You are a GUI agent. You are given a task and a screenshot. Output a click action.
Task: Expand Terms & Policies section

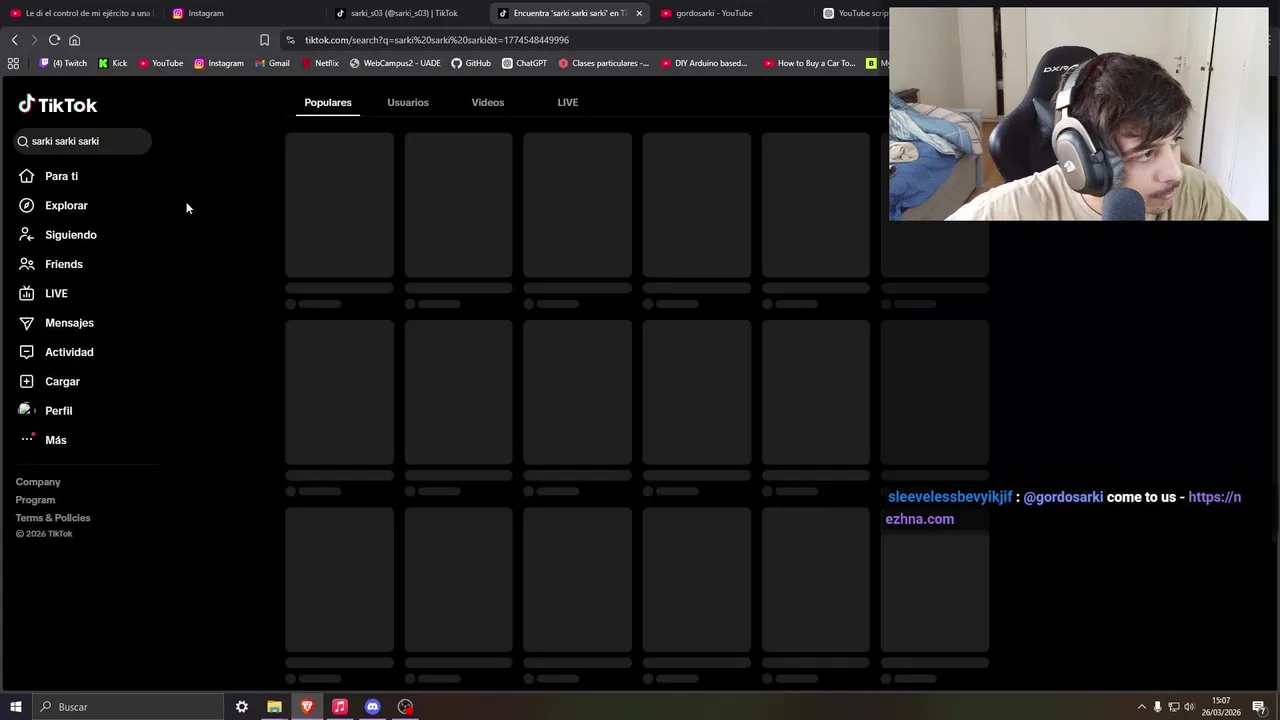coord(53,518)
